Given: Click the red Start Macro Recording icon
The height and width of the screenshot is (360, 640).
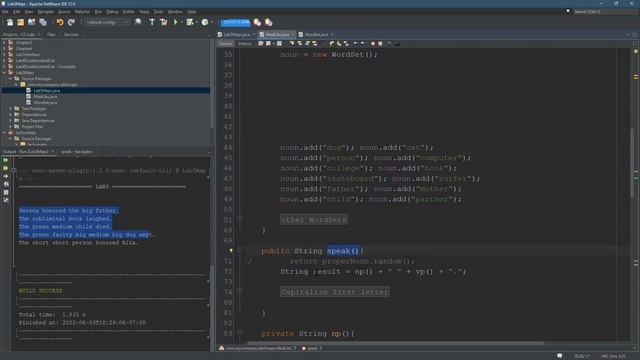Looking at the screenshot, I should pyautogui.click(x=373, y=44).
